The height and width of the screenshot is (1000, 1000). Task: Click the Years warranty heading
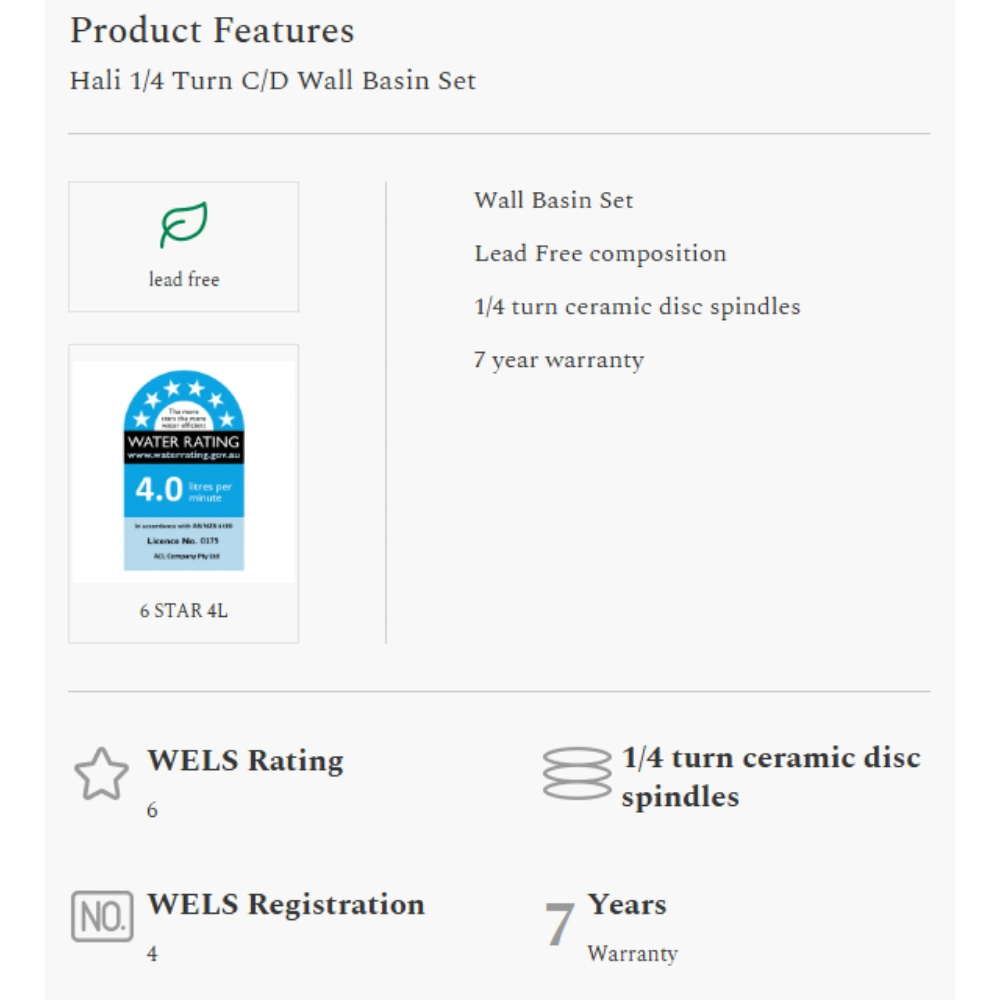[x=627, y=905]
